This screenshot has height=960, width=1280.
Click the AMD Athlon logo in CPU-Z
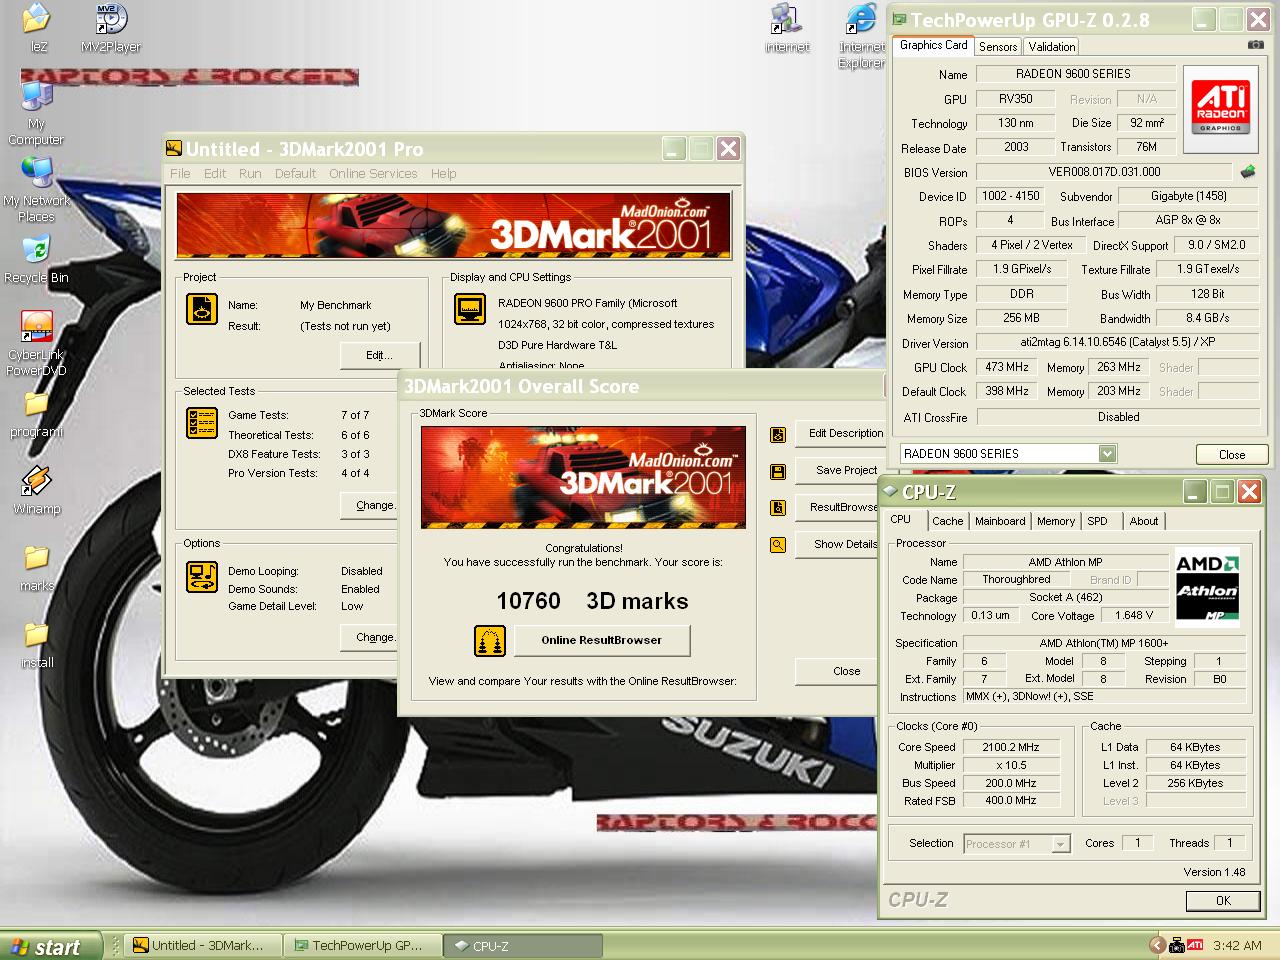point(1208,587)
